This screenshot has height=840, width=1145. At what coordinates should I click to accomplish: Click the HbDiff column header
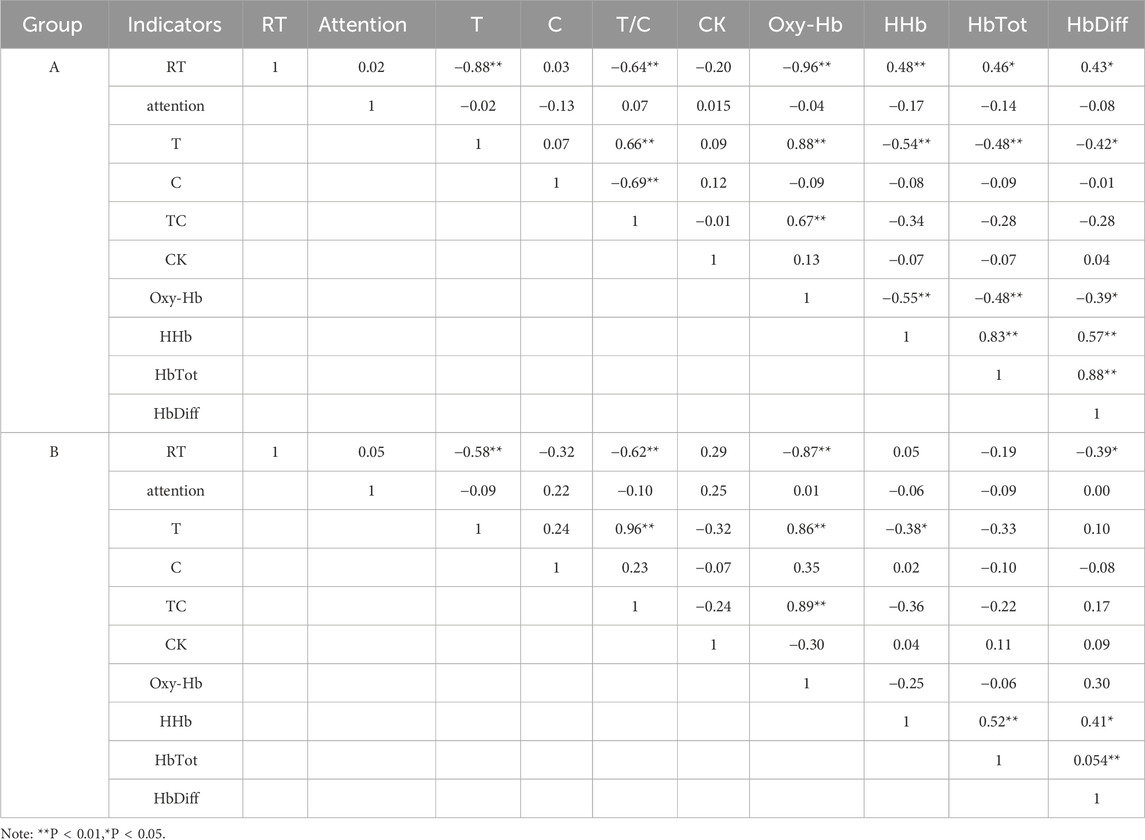point(1096,25)
